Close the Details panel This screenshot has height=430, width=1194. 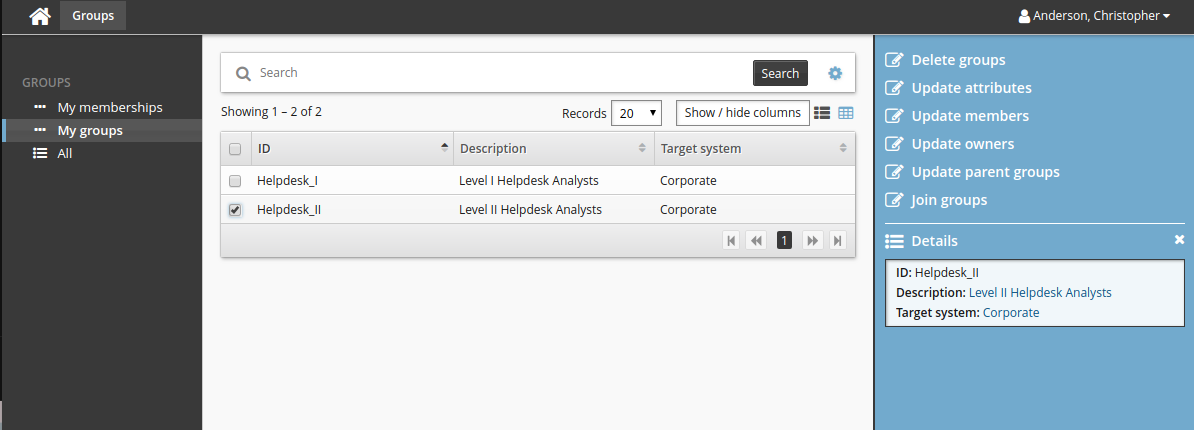point(1179,240)
